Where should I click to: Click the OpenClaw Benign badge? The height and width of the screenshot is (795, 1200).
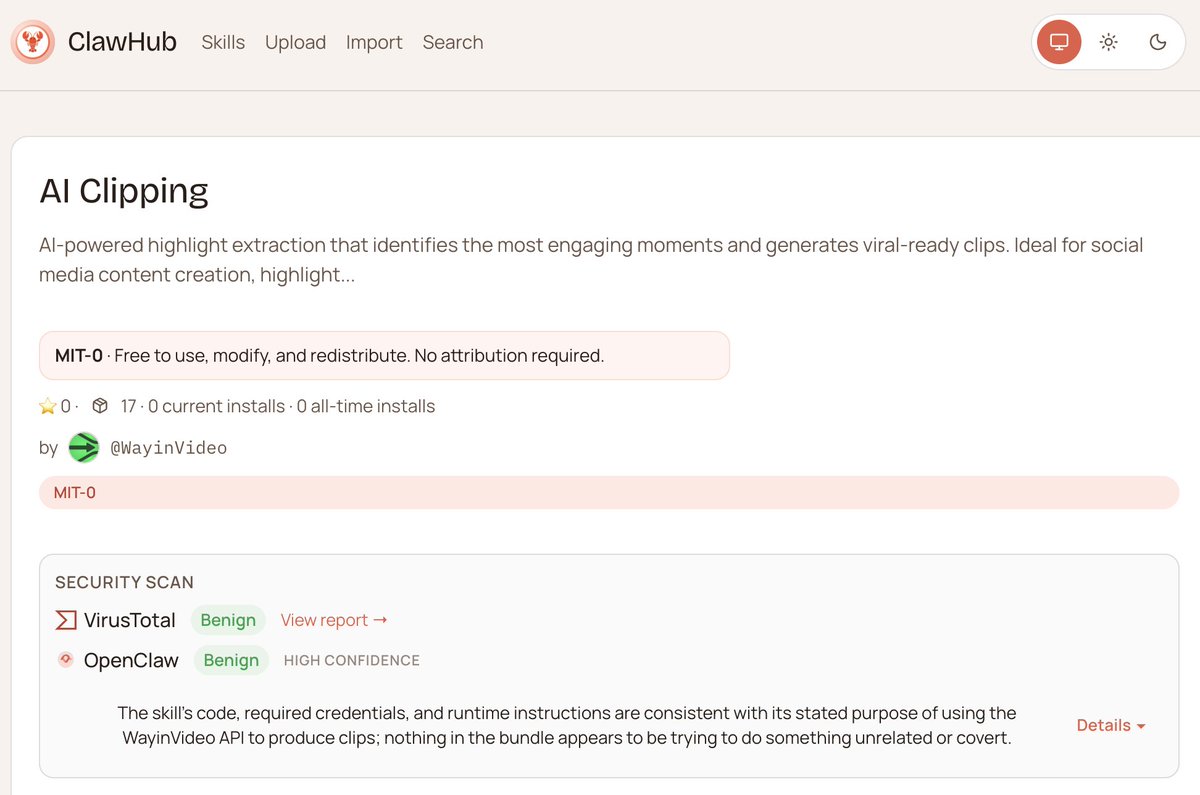(231, 660)
